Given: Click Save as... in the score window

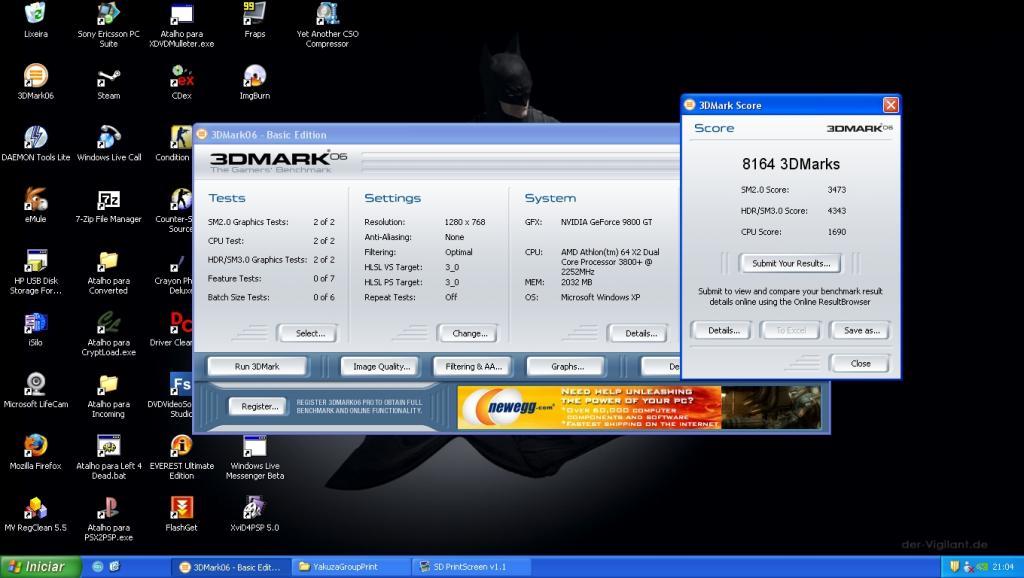Looking at the screenshot, I should pyautogui.click(x=860, y=330).
